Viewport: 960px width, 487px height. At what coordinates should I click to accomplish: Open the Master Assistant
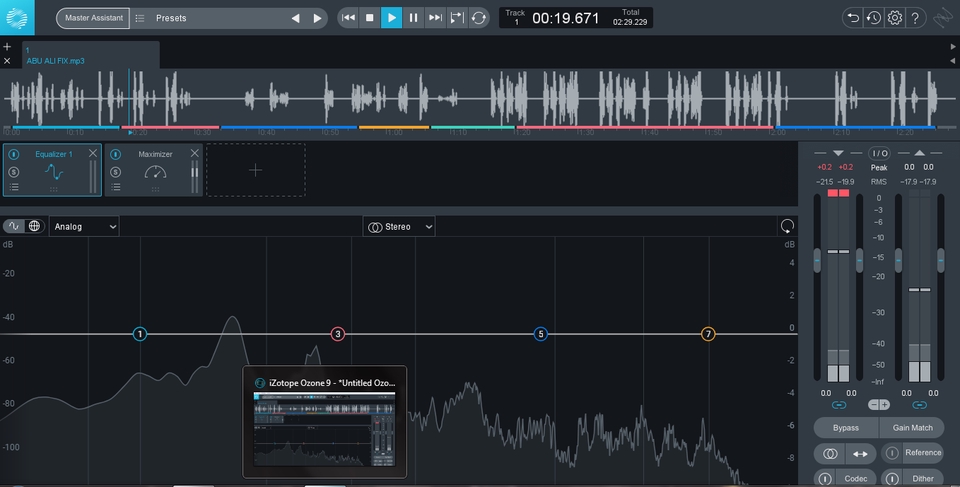coord(93,18)
